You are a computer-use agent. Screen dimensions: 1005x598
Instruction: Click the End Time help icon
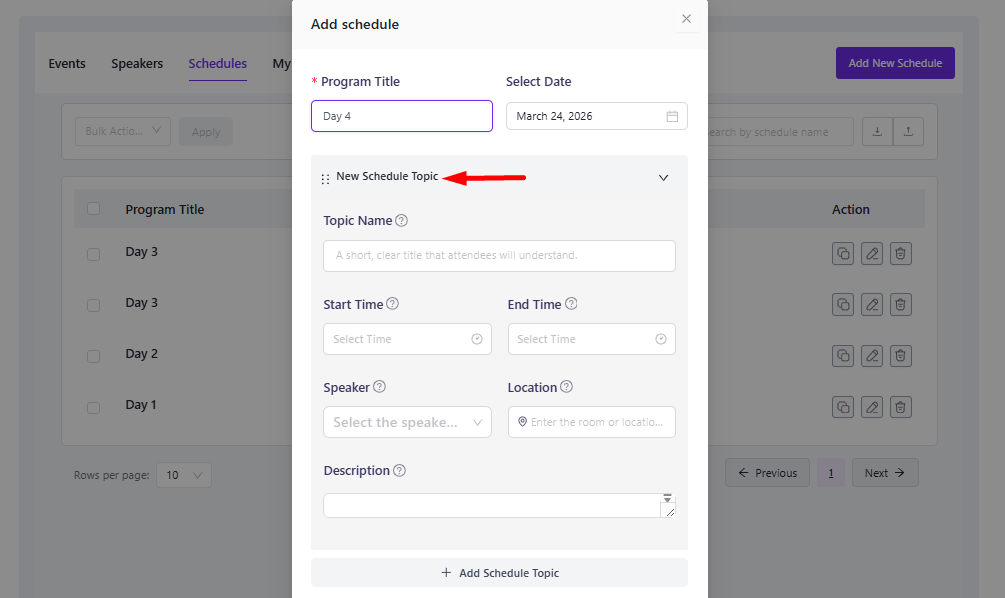tap(571, 304)
